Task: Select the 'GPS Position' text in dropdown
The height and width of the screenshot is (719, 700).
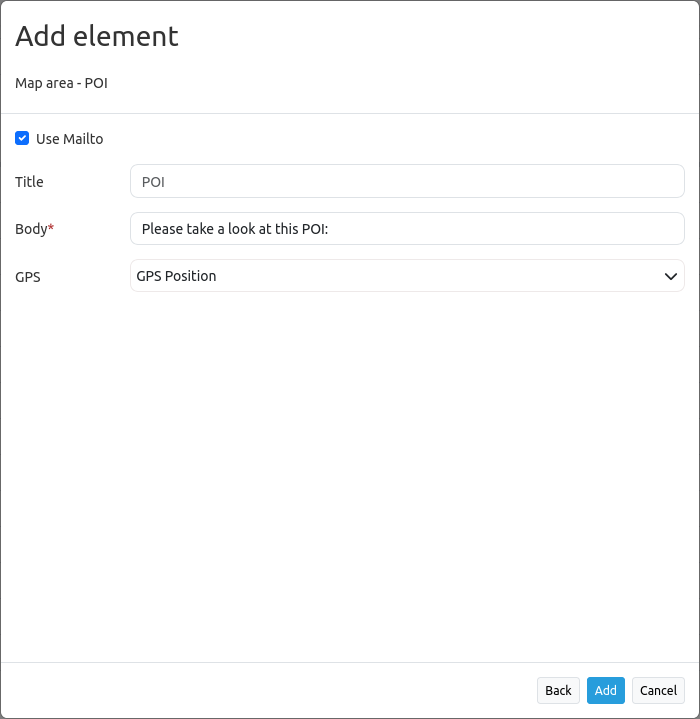Action: click(x=176, y=276)
